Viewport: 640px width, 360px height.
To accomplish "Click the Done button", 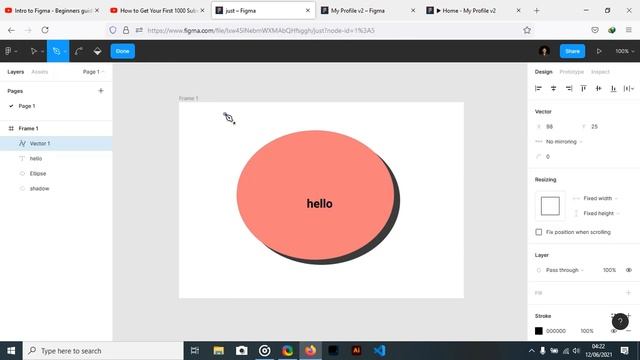I will [122, 51].
